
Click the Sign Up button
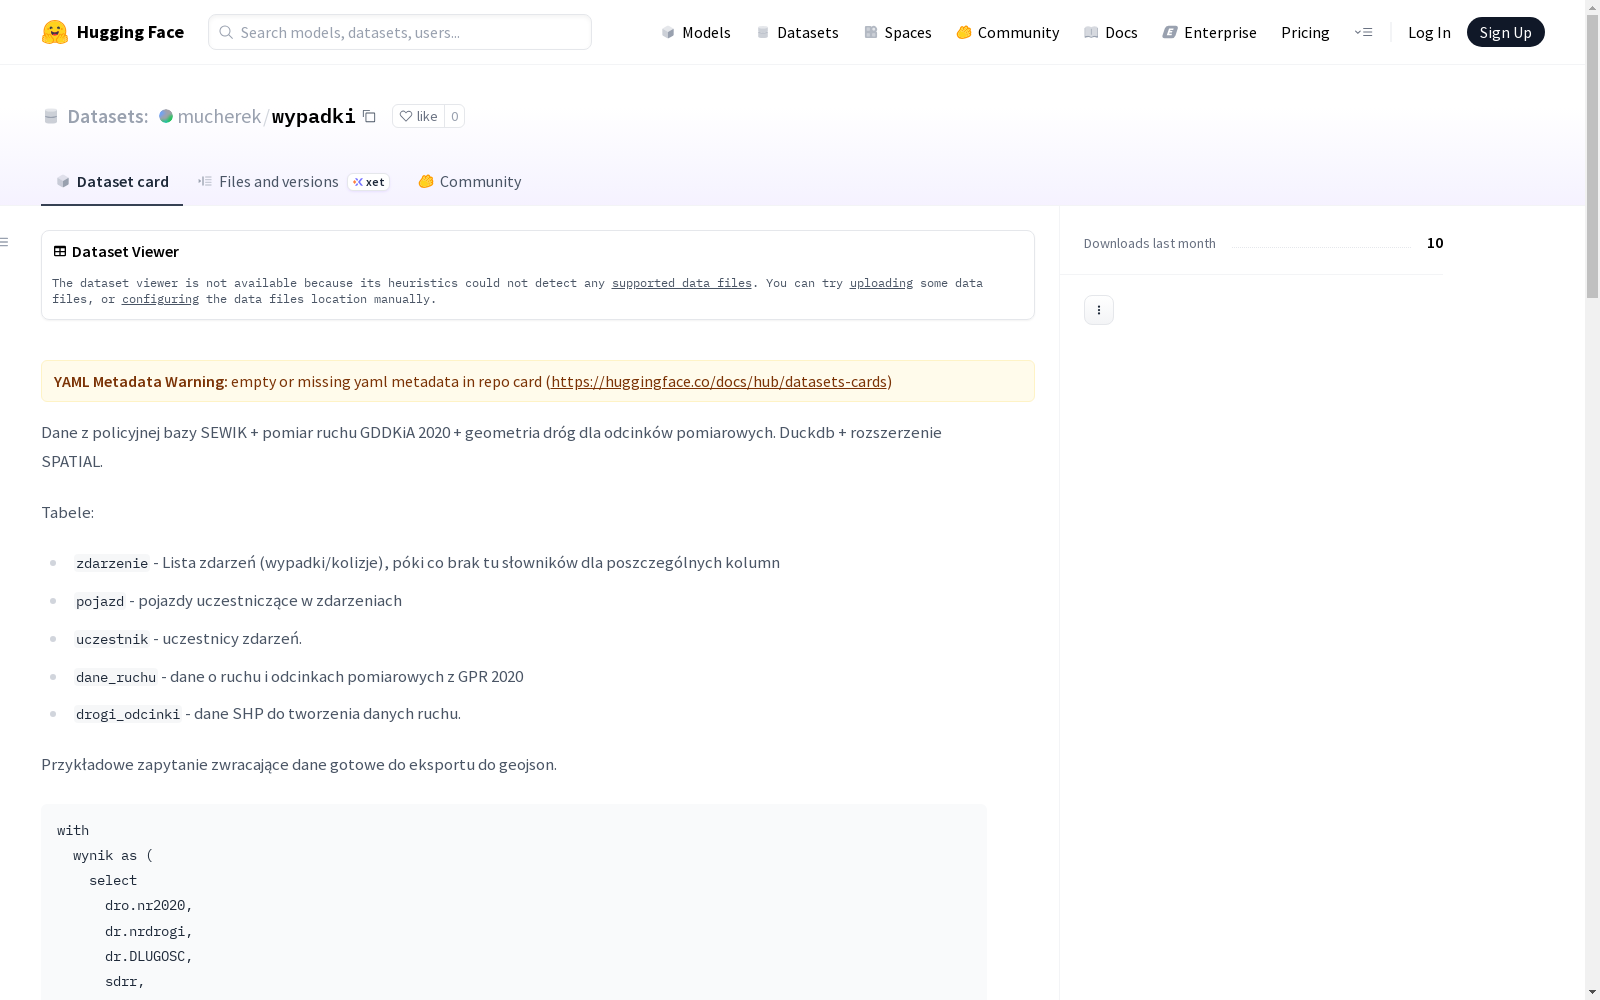click(x=1506, y=32)
